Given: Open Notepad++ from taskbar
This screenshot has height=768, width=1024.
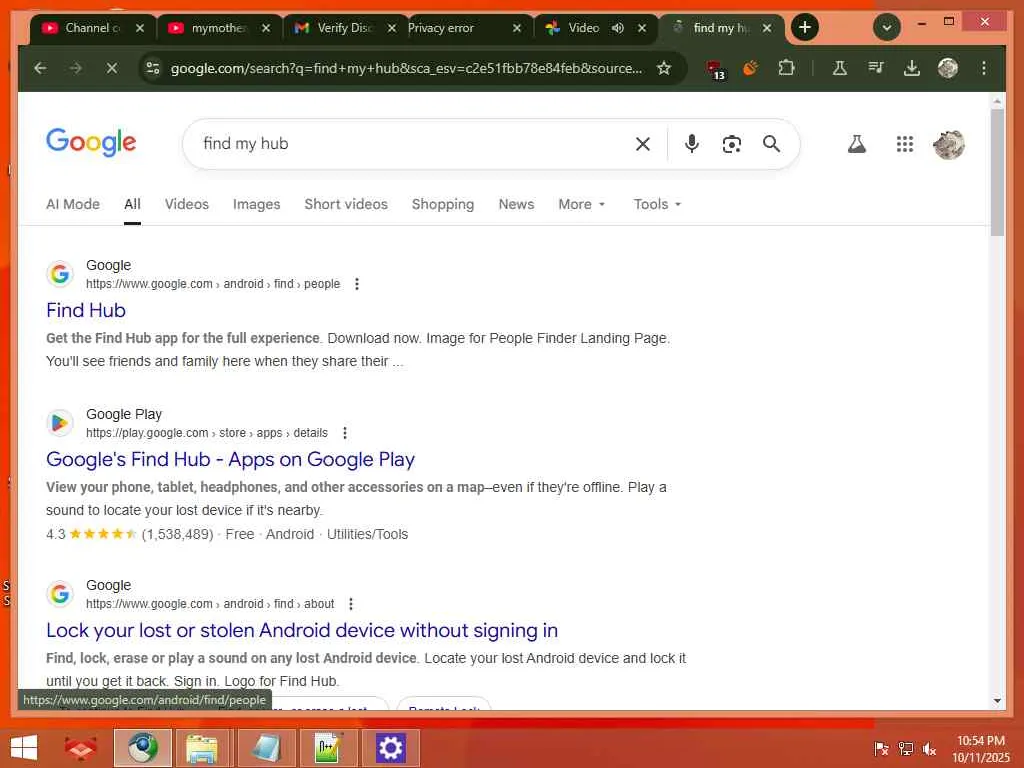Looking at the screenshot, I should [328, 748].
